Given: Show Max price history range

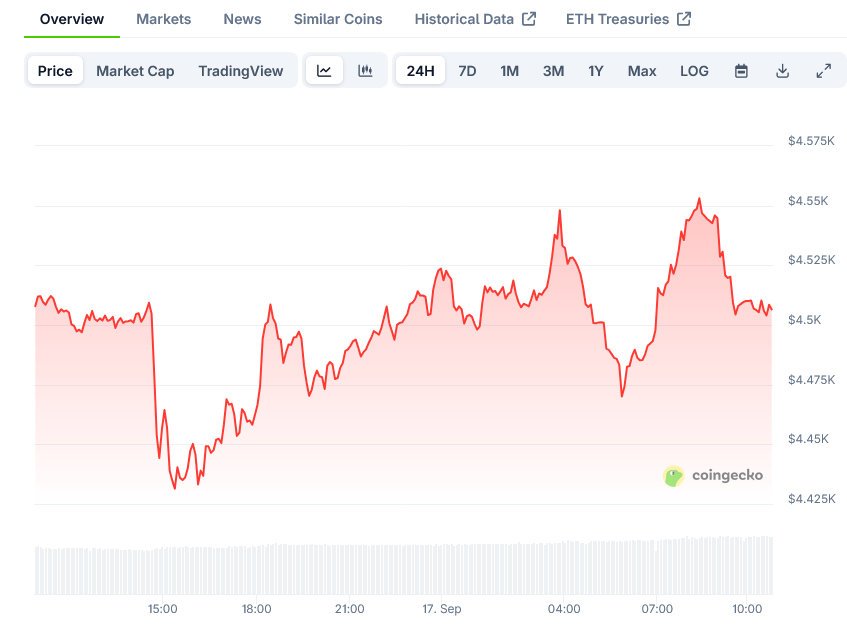Looking at the screenshot, I should (x=642, y=71).
